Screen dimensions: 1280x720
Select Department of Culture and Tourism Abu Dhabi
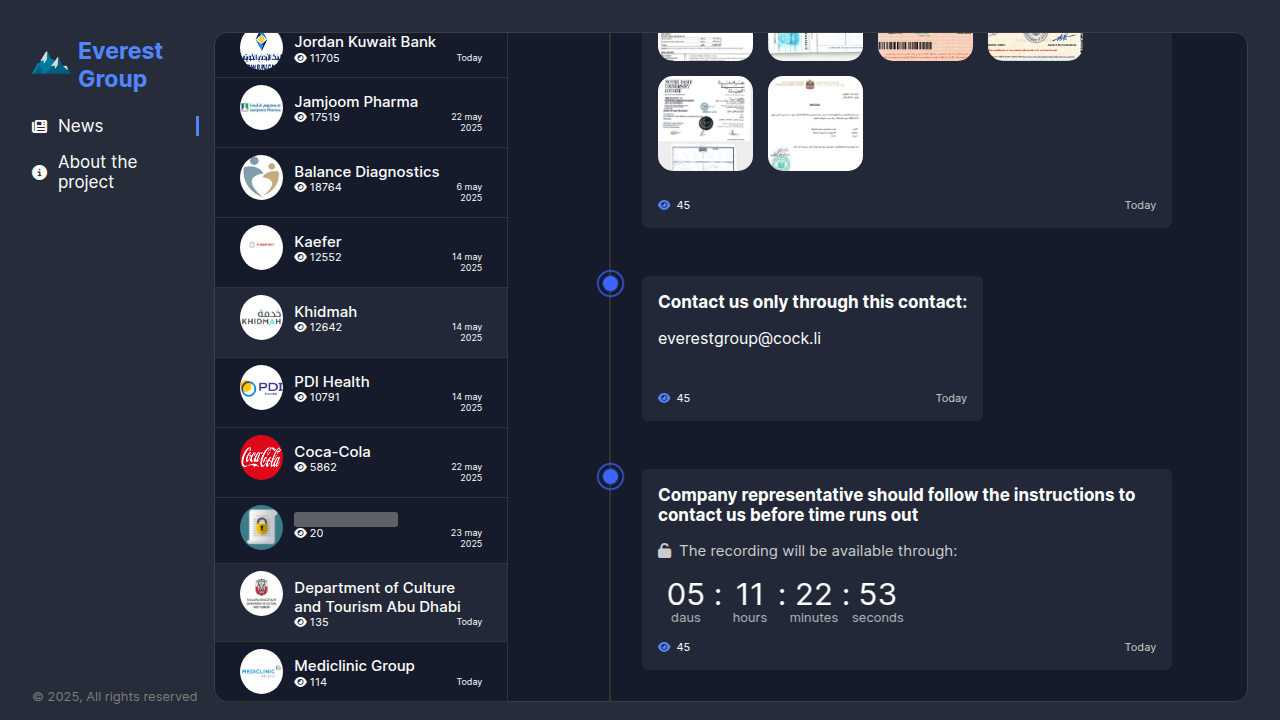[x=361, y=603]
